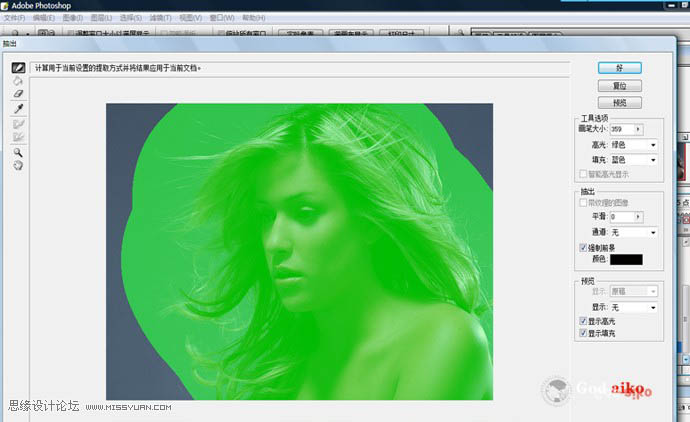Click the 画笔大小 brush size field

pos(620,129)
